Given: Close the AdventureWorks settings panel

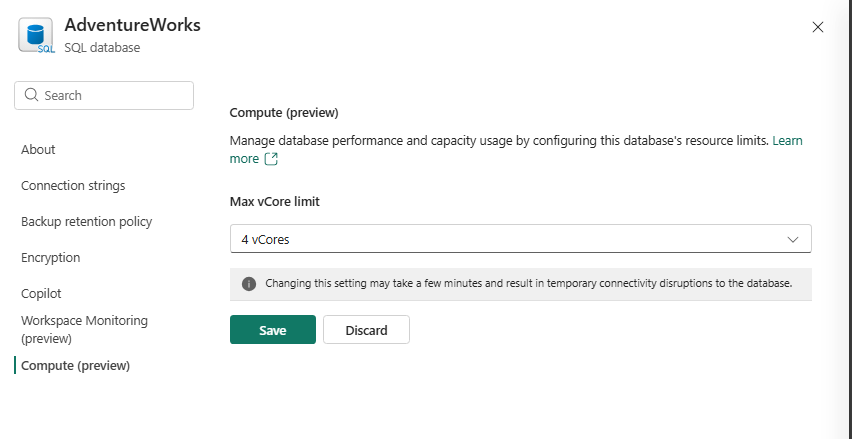Looking at the screenshot, I should pyautogui.click(x=817, y=27).
